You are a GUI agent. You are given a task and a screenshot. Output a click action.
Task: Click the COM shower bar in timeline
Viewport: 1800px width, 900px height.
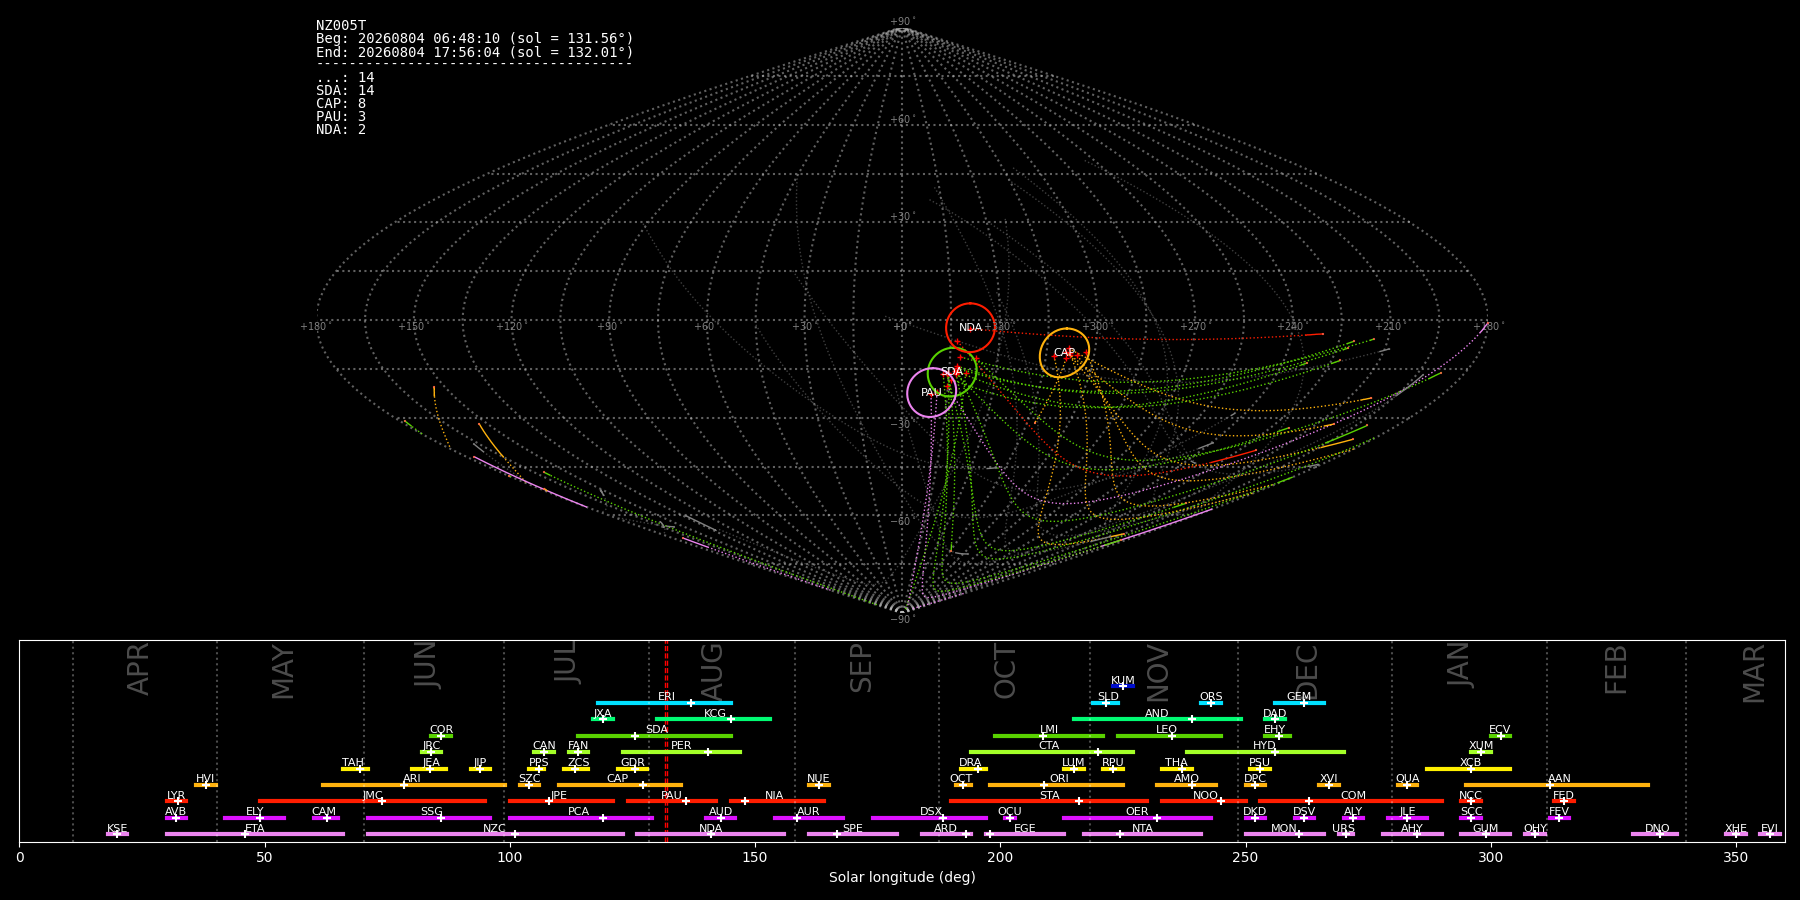click(x=1353, y=801)
